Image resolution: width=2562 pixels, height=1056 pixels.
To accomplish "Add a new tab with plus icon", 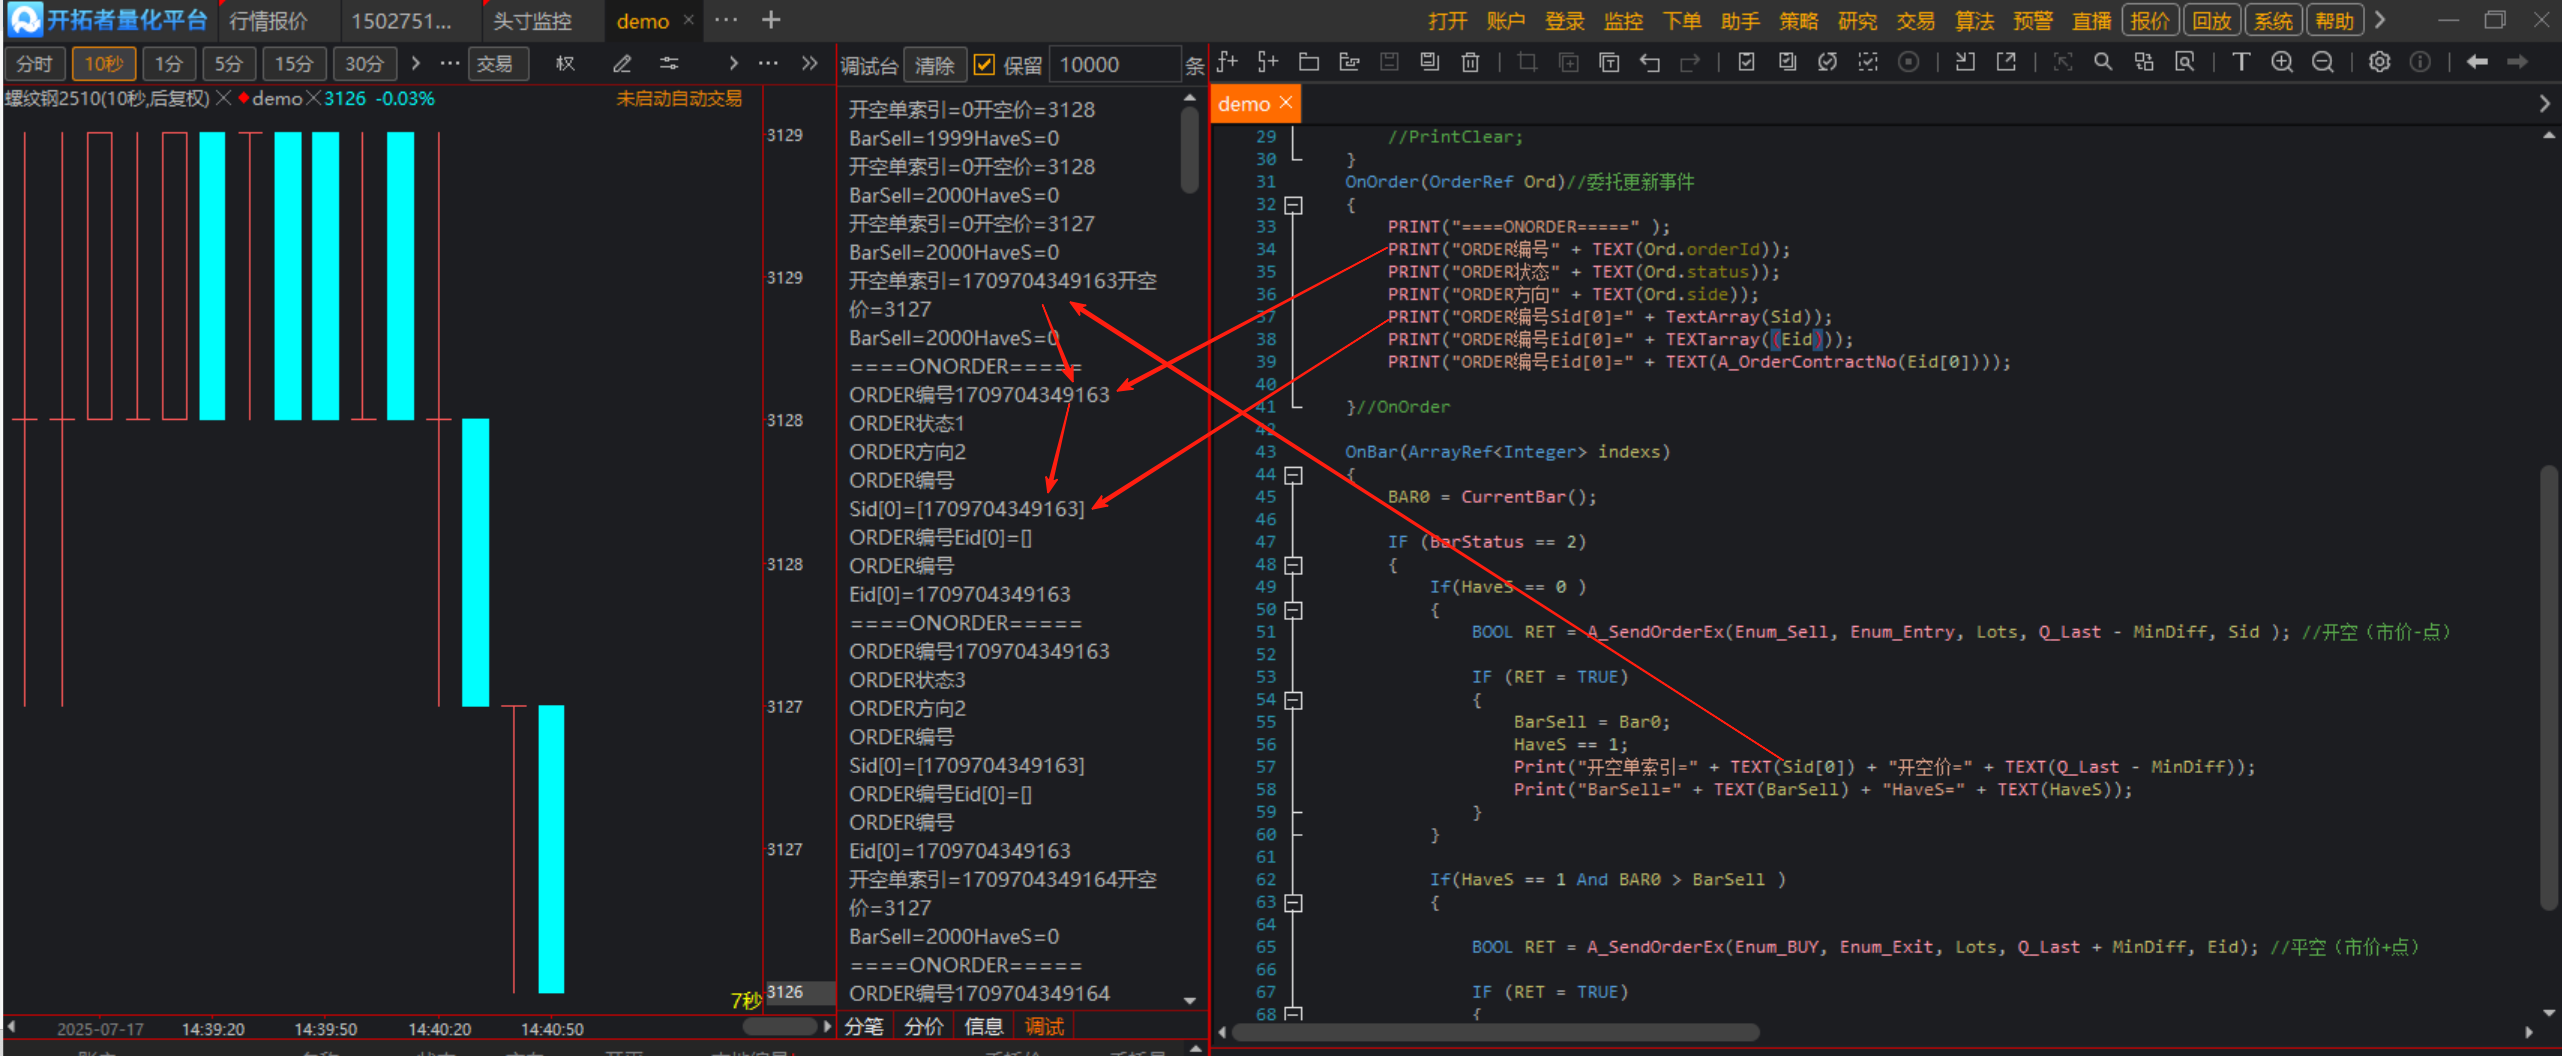I will 771,20.
